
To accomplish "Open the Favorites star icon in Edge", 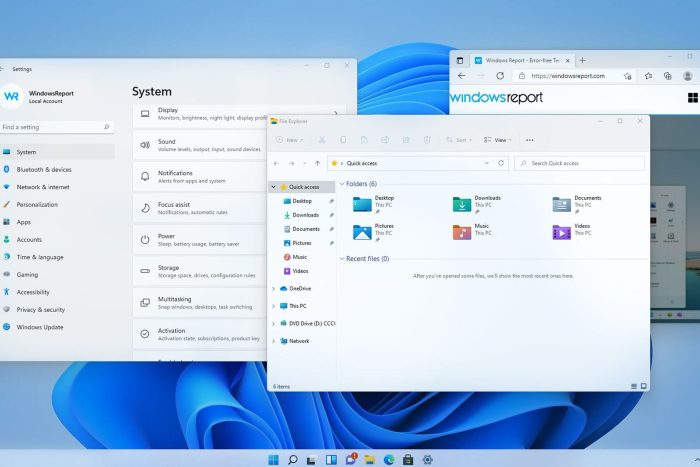I will click(x=648, y=76).
